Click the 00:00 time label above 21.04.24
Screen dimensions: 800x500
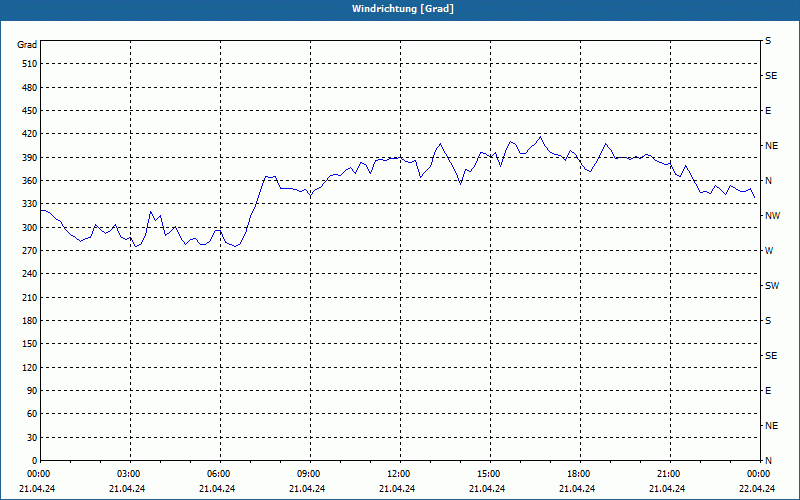[x=37, y=474]
